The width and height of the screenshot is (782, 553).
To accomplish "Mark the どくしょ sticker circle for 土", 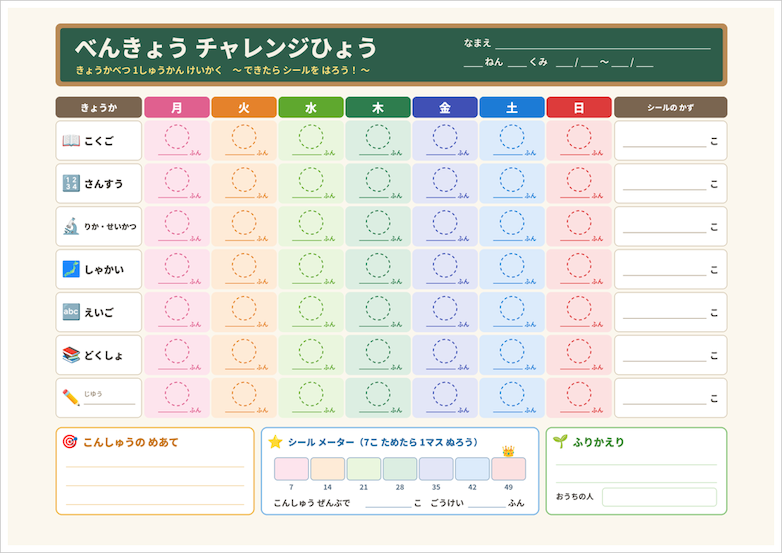I will [x=512, y=351].
